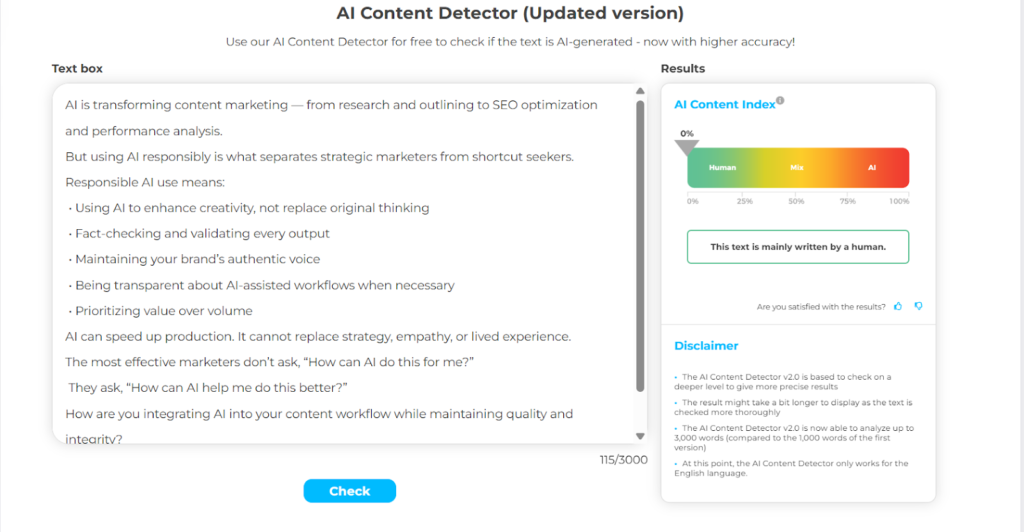Click 'Maintaining your brand's authentic voice' line
The width and height of the screenshot is (1024, 532).
pyautogui.click(x=195, y=259)
